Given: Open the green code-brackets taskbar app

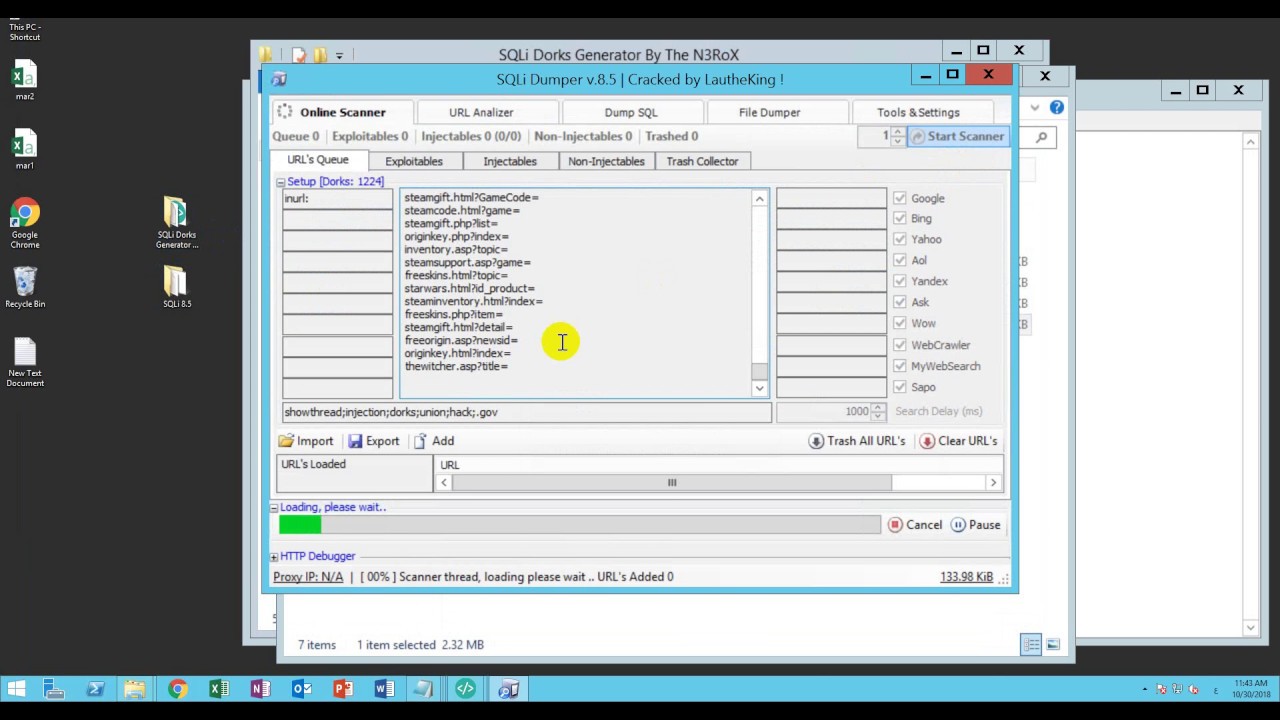Looking at the screenshot, I should [465, 689].
